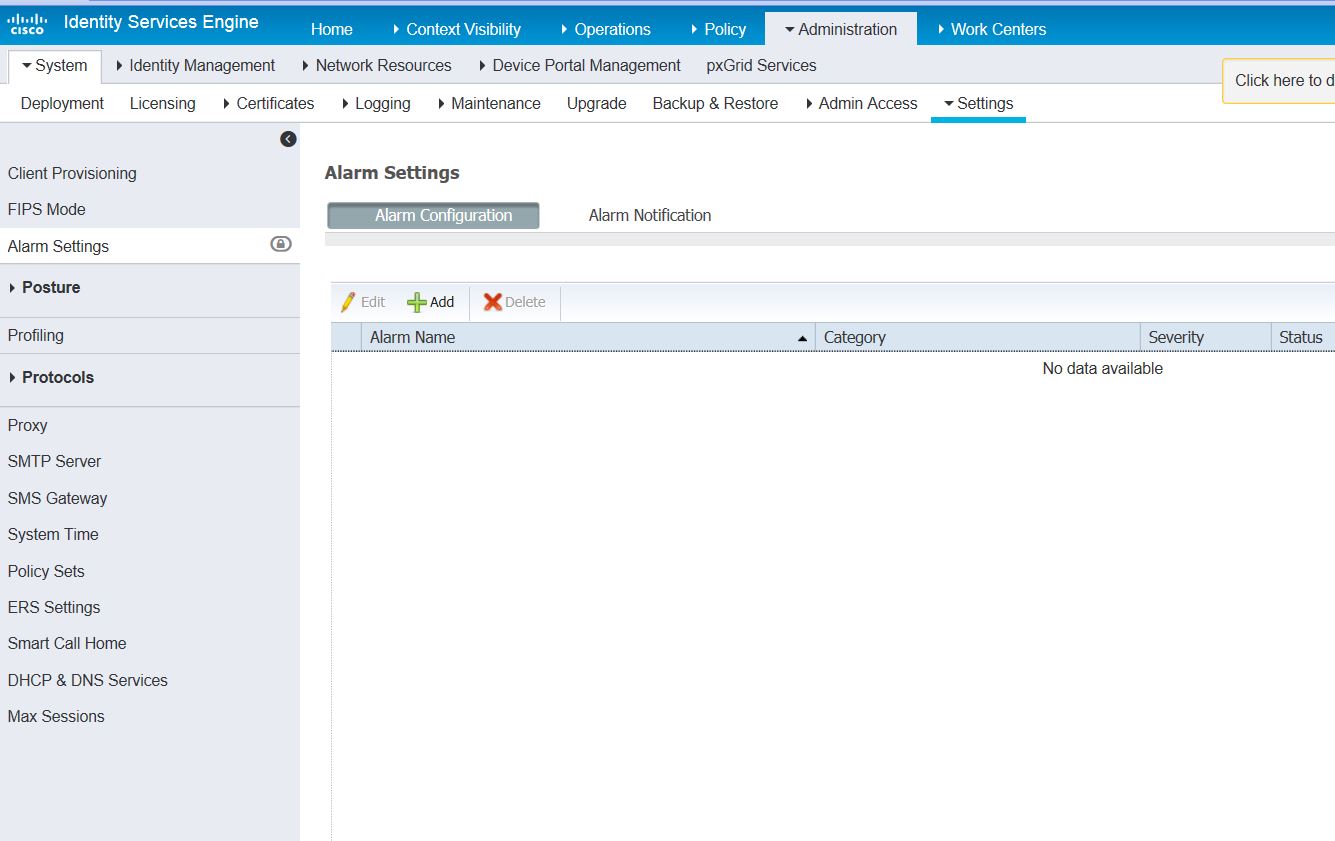
Task: Open DHCP & DNS Services
Action: pyautogui.click(x=87, y=680)
